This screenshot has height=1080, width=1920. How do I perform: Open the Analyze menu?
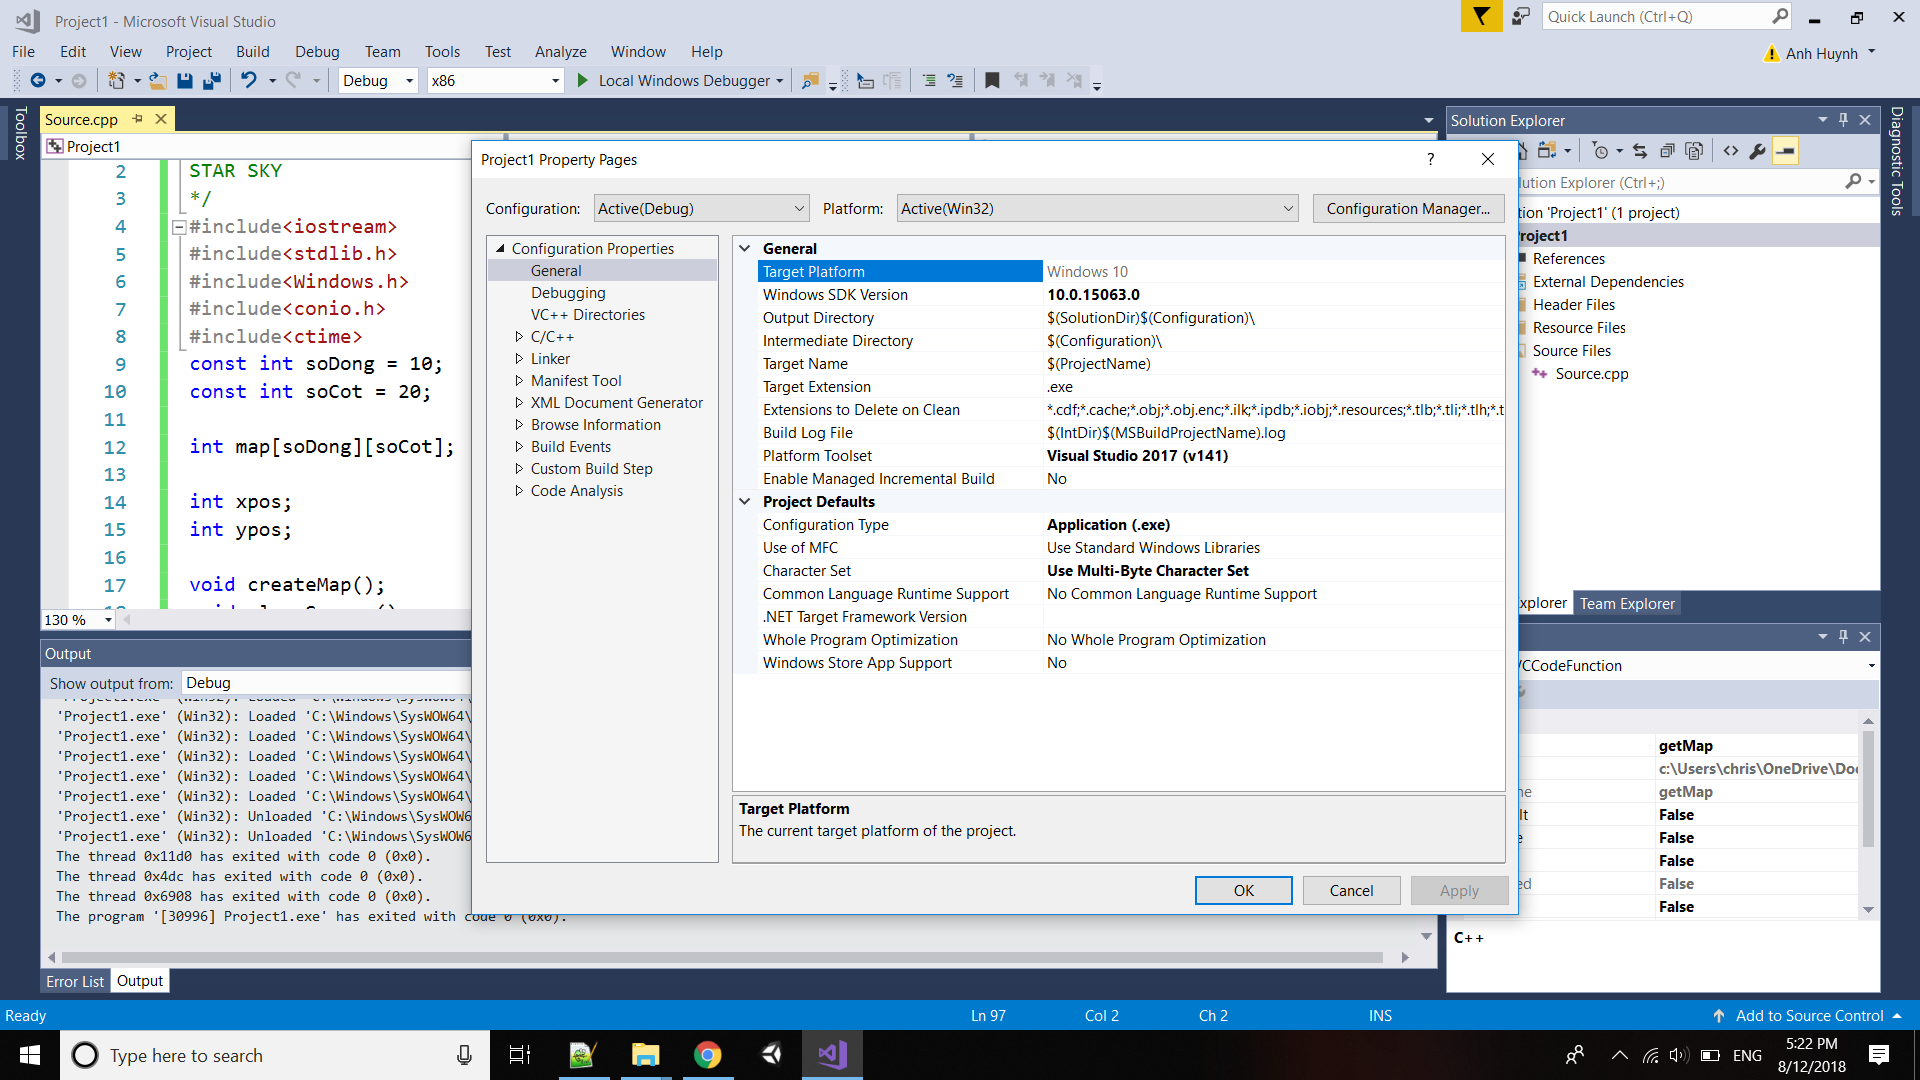point(560,52)
